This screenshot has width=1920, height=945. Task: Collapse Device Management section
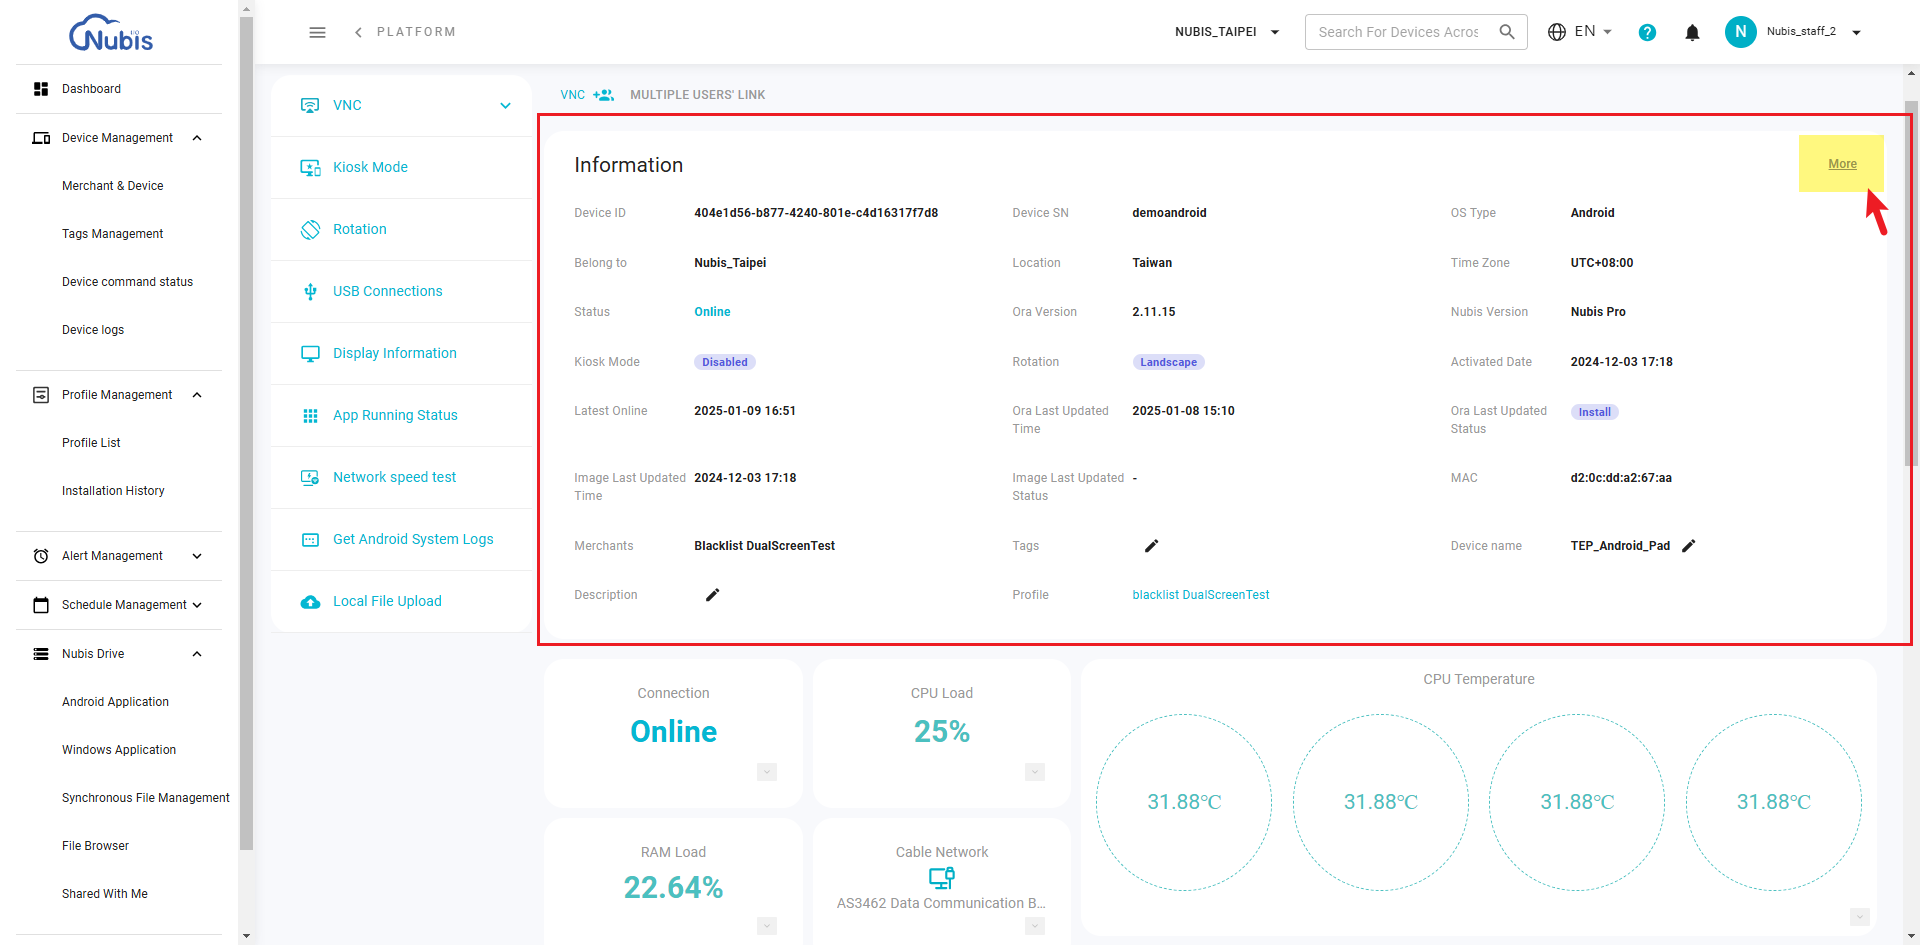click(x=197, y=138)
